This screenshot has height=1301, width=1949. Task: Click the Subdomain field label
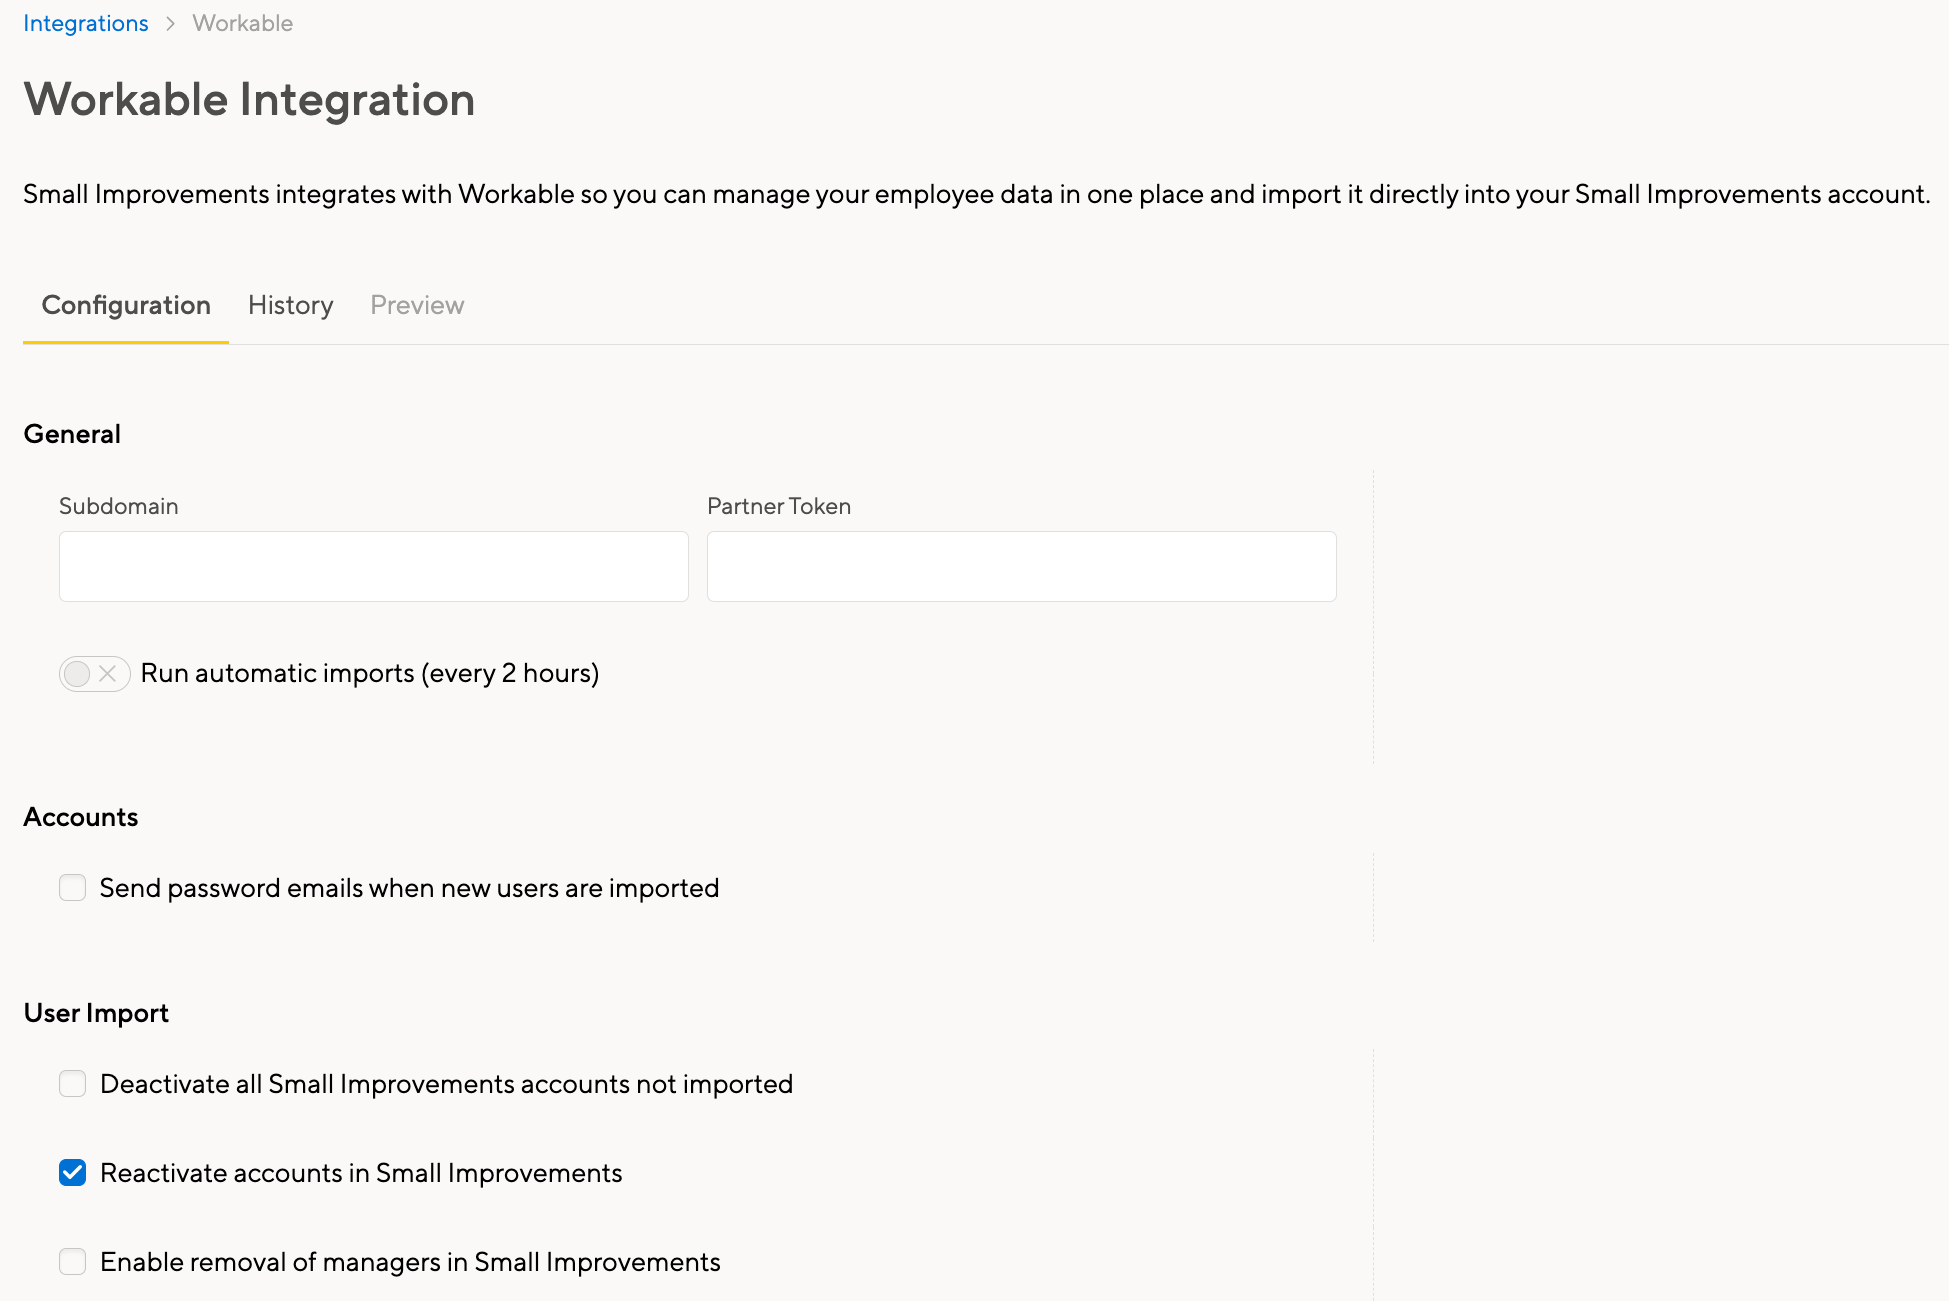[x=119, y=506]
